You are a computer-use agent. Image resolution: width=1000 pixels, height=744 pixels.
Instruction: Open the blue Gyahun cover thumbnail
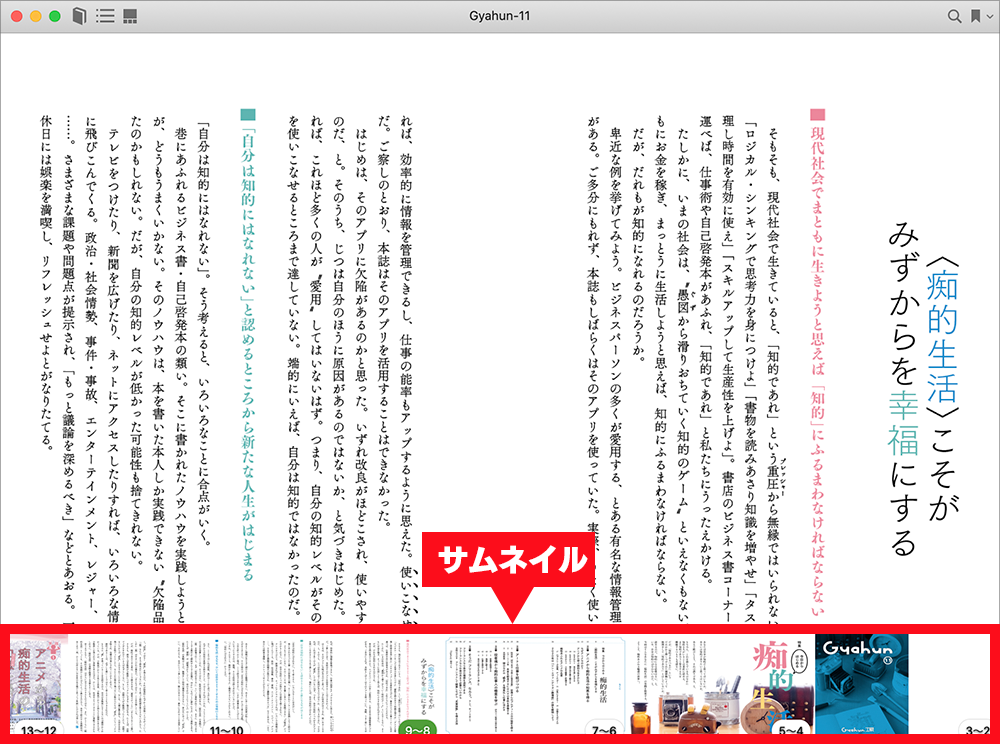coord(862,685)
